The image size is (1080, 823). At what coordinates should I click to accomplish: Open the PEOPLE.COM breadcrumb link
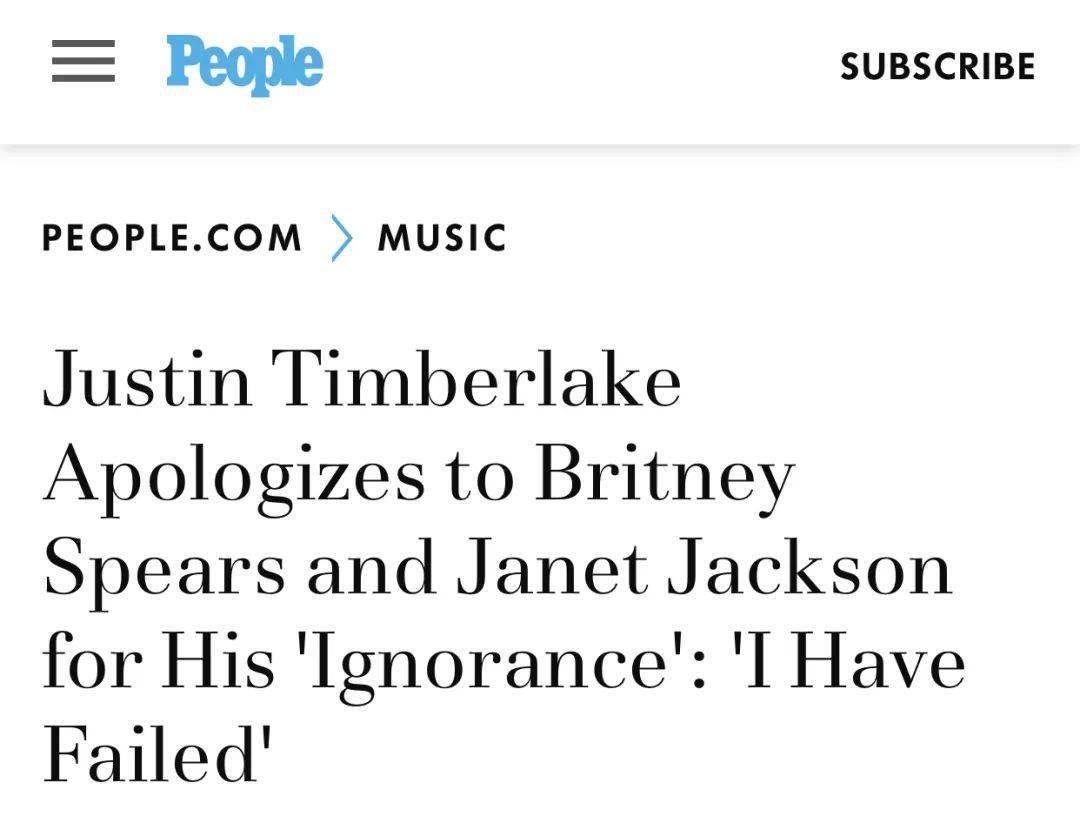pos(172,238)
